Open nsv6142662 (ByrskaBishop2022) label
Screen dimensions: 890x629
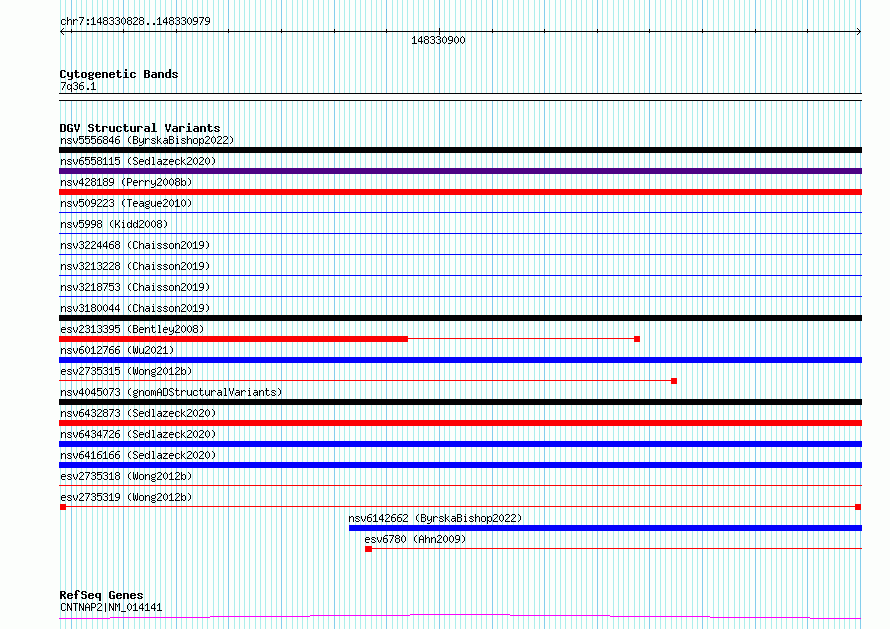pos(435,518)
